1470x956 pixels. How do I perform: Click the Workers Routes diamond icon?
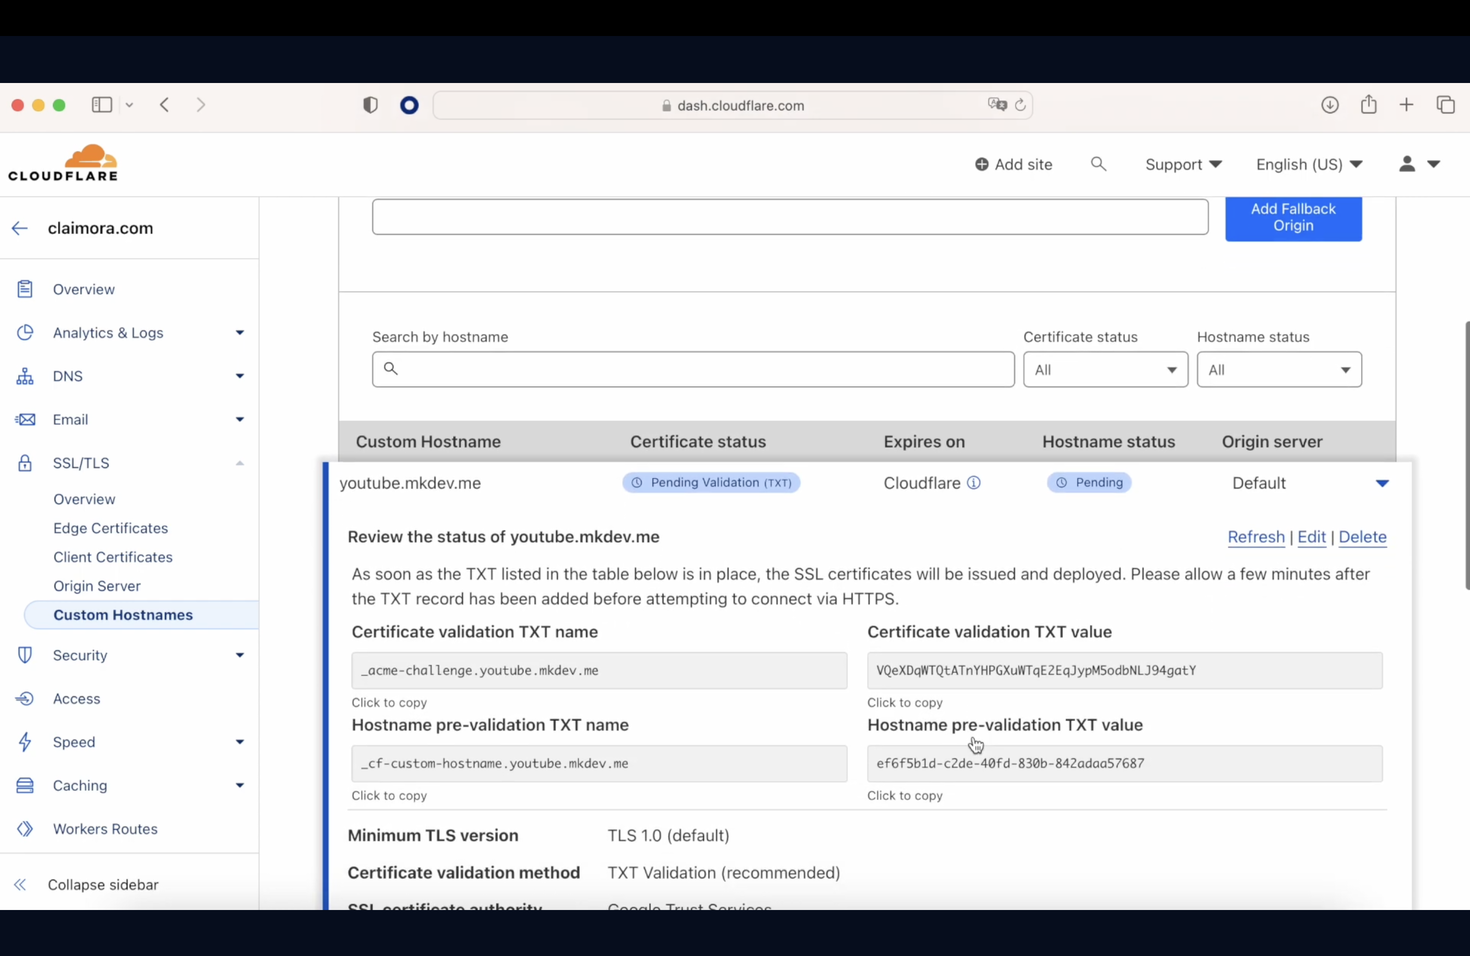click(25, 829)
